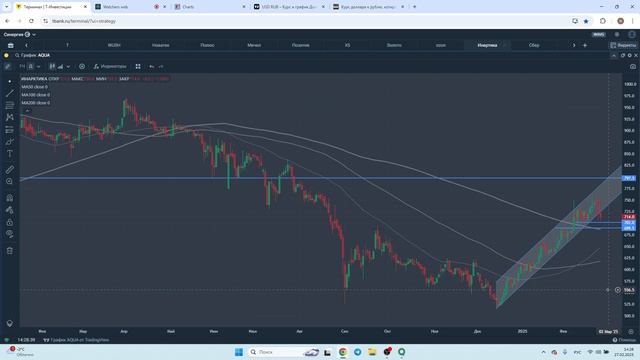Open the Помощь help link

[624, 340]
